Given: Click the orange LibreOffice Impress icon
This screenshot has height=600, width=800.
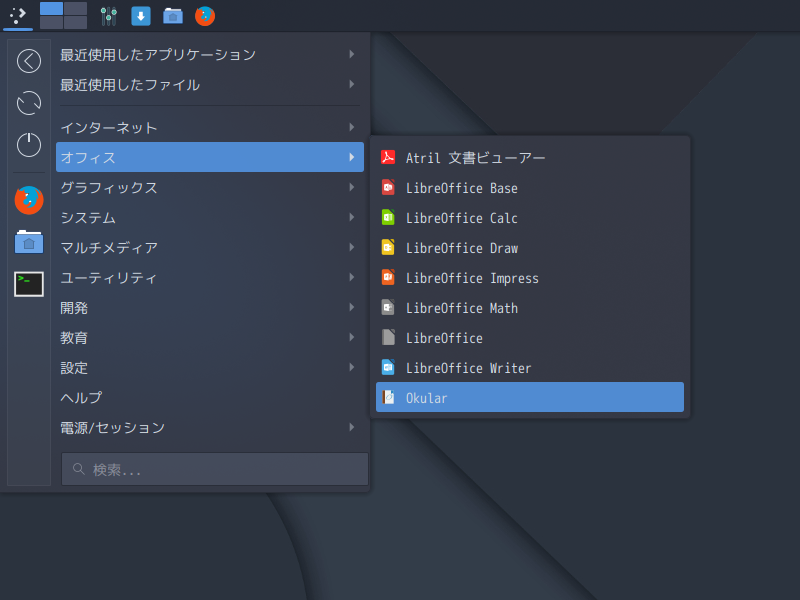Looking at the screenshot, I should (388, 278).
